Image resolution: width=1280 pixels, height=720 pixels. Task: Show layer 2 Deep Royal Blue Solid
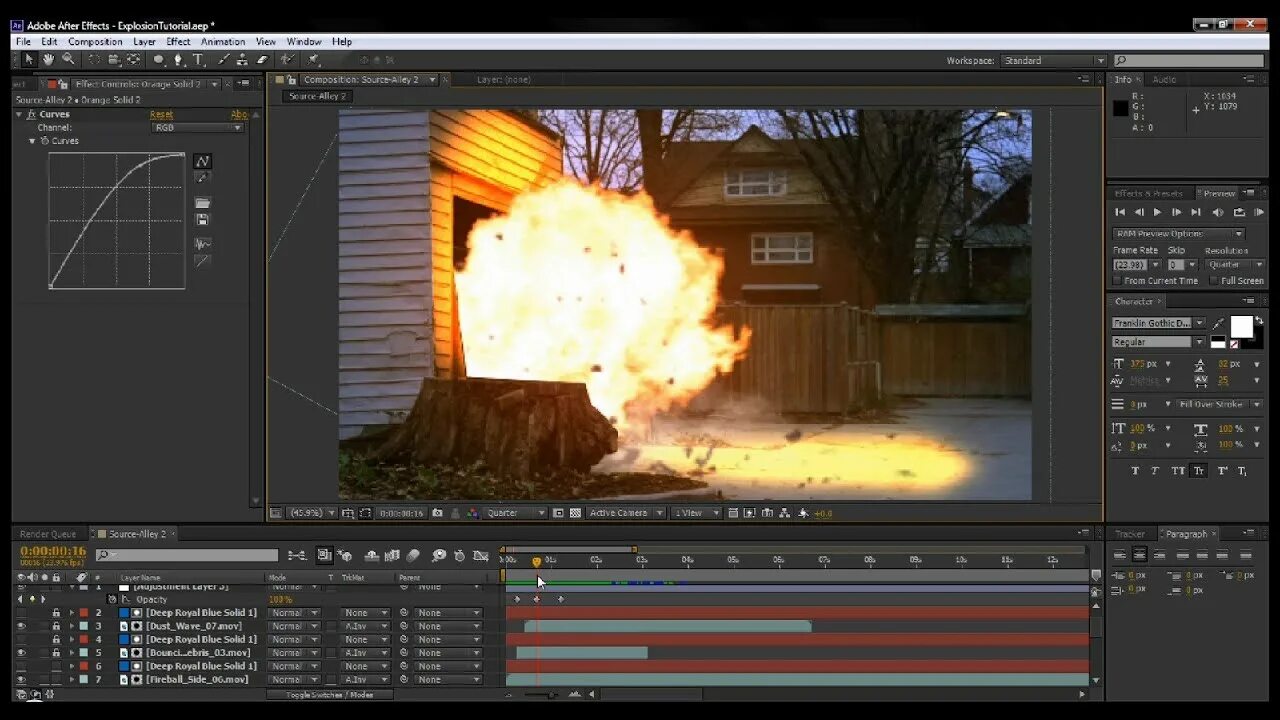pos(21,613)
